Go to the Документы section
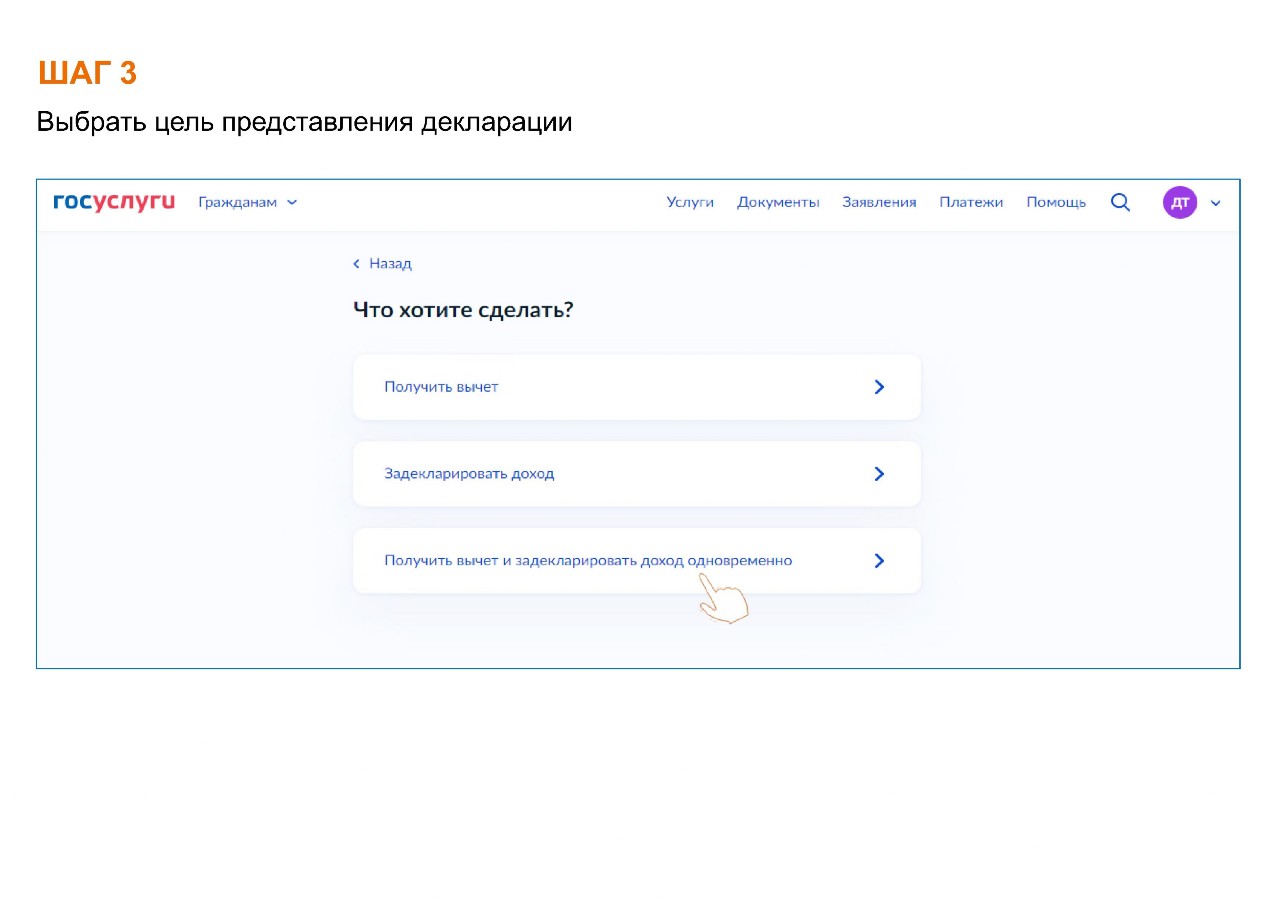The height and width of the screenshot is (905, 1280). pyautogui.click(x=778, y=202)
